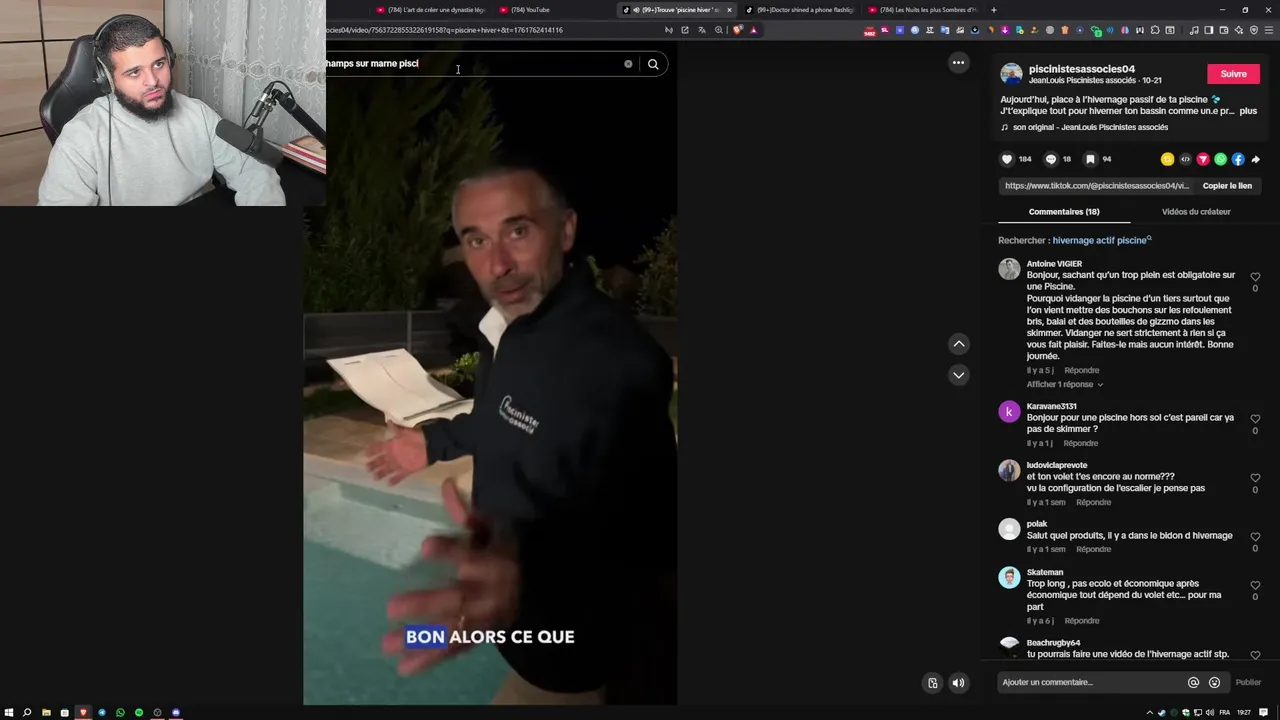Reply to polak's comment
Viewport: 1280px width, 720px height.
1093,549
